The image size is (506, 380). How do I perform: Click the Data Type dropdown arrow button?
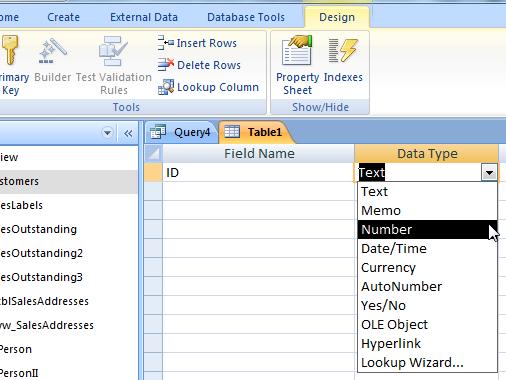click(489, 173)
